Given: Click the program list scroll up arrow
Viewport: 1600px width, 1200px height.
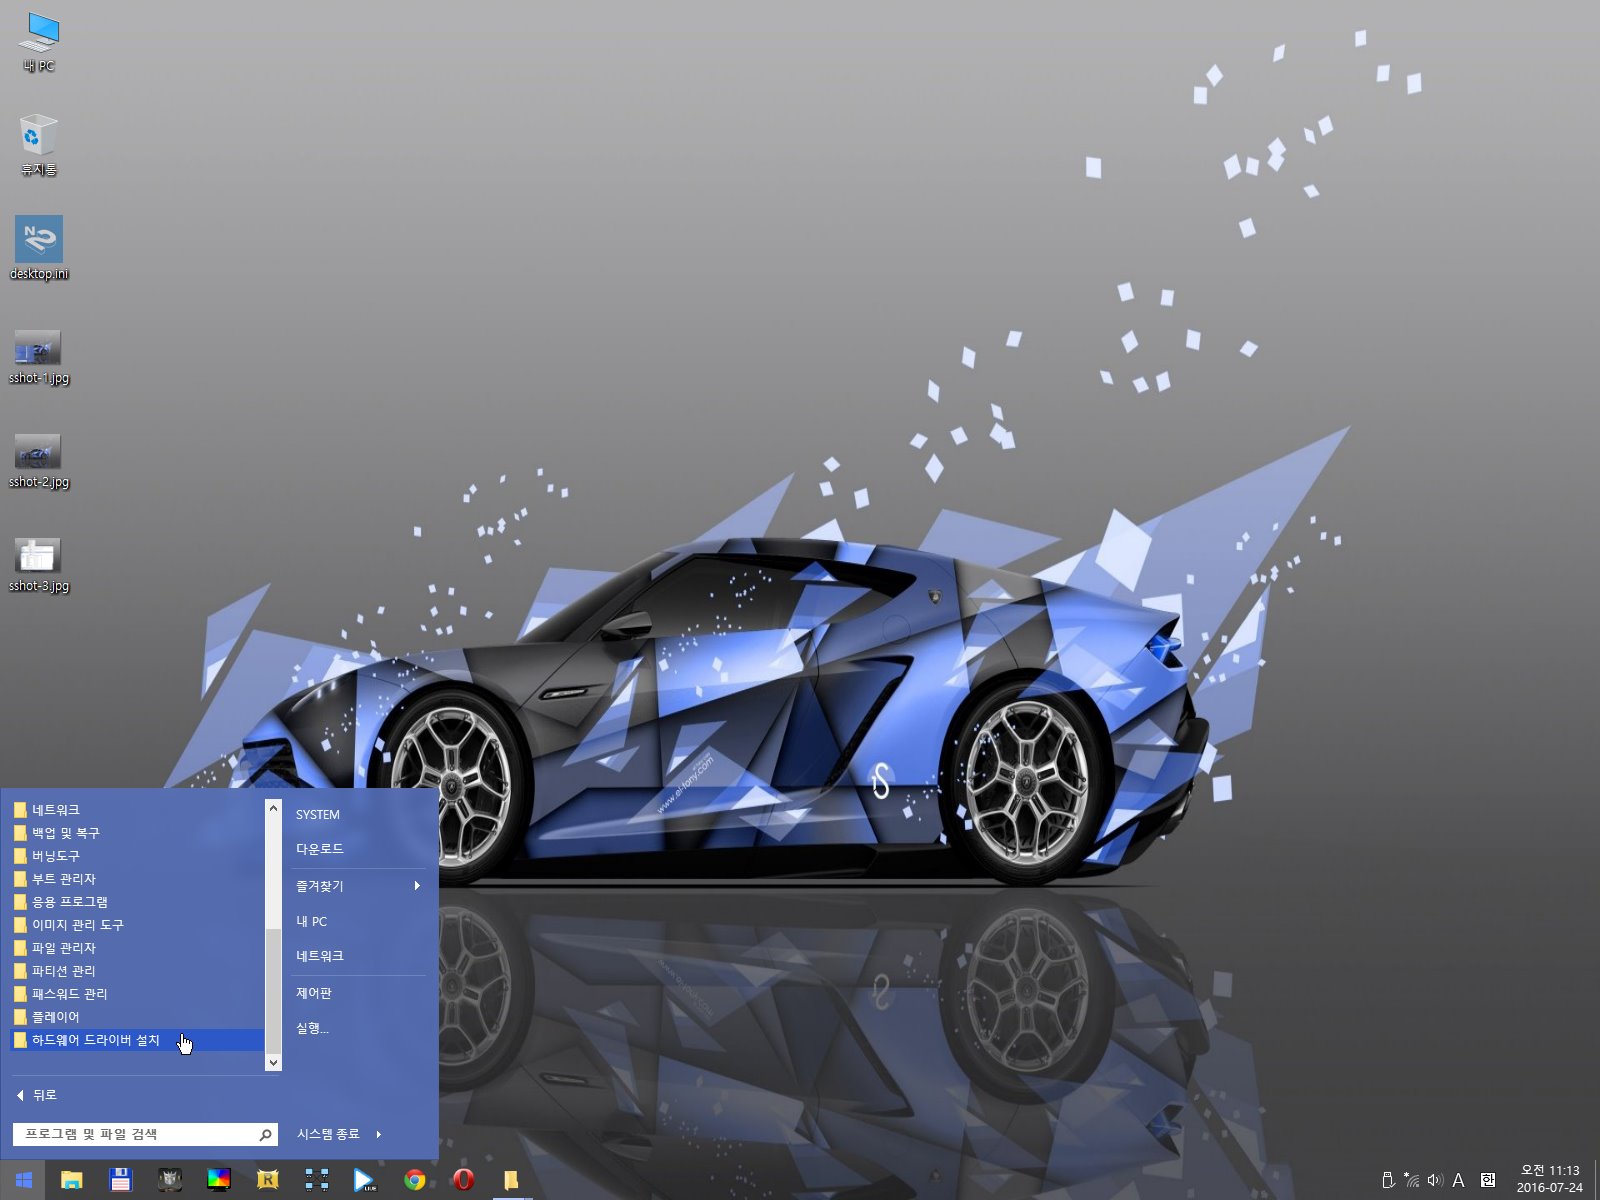Looking at the screenshot, I should (273, 807).
